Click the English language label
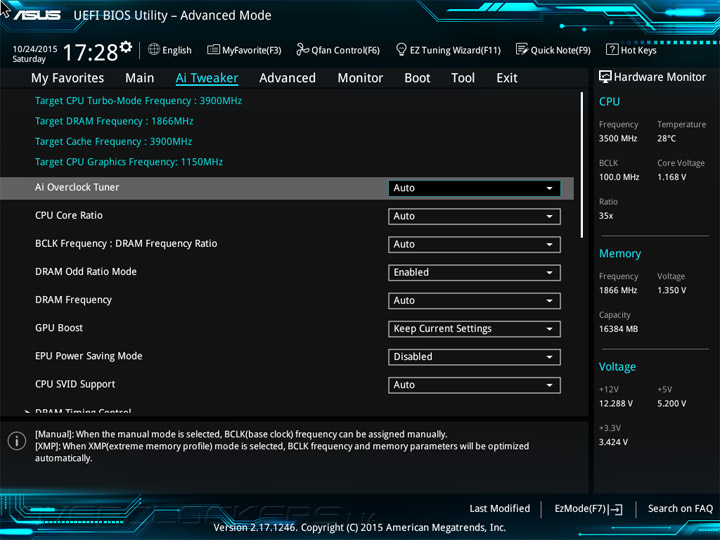This screenshot has width=720, height=540. click(177, 50)
